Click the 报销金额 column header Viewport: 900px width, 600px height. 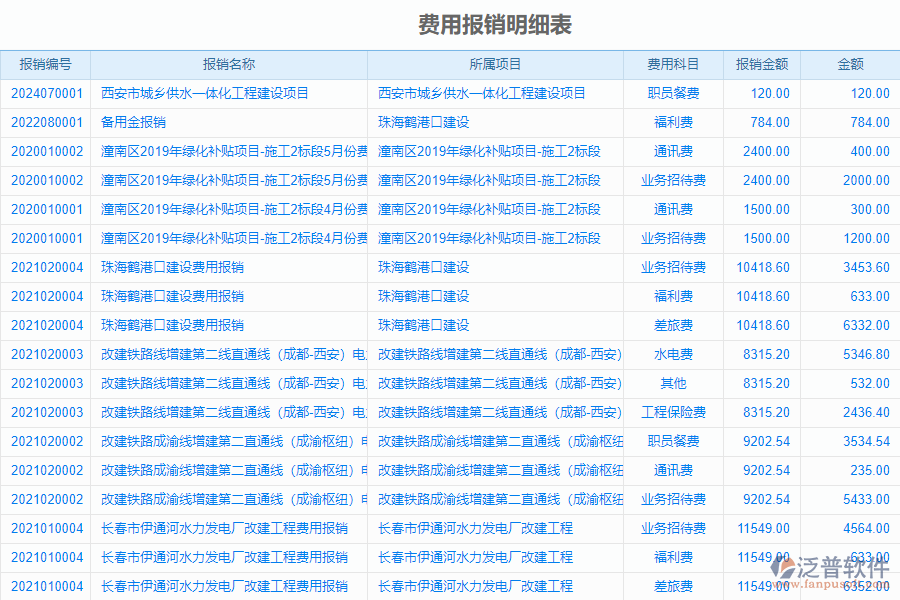(x=761, y=63)
